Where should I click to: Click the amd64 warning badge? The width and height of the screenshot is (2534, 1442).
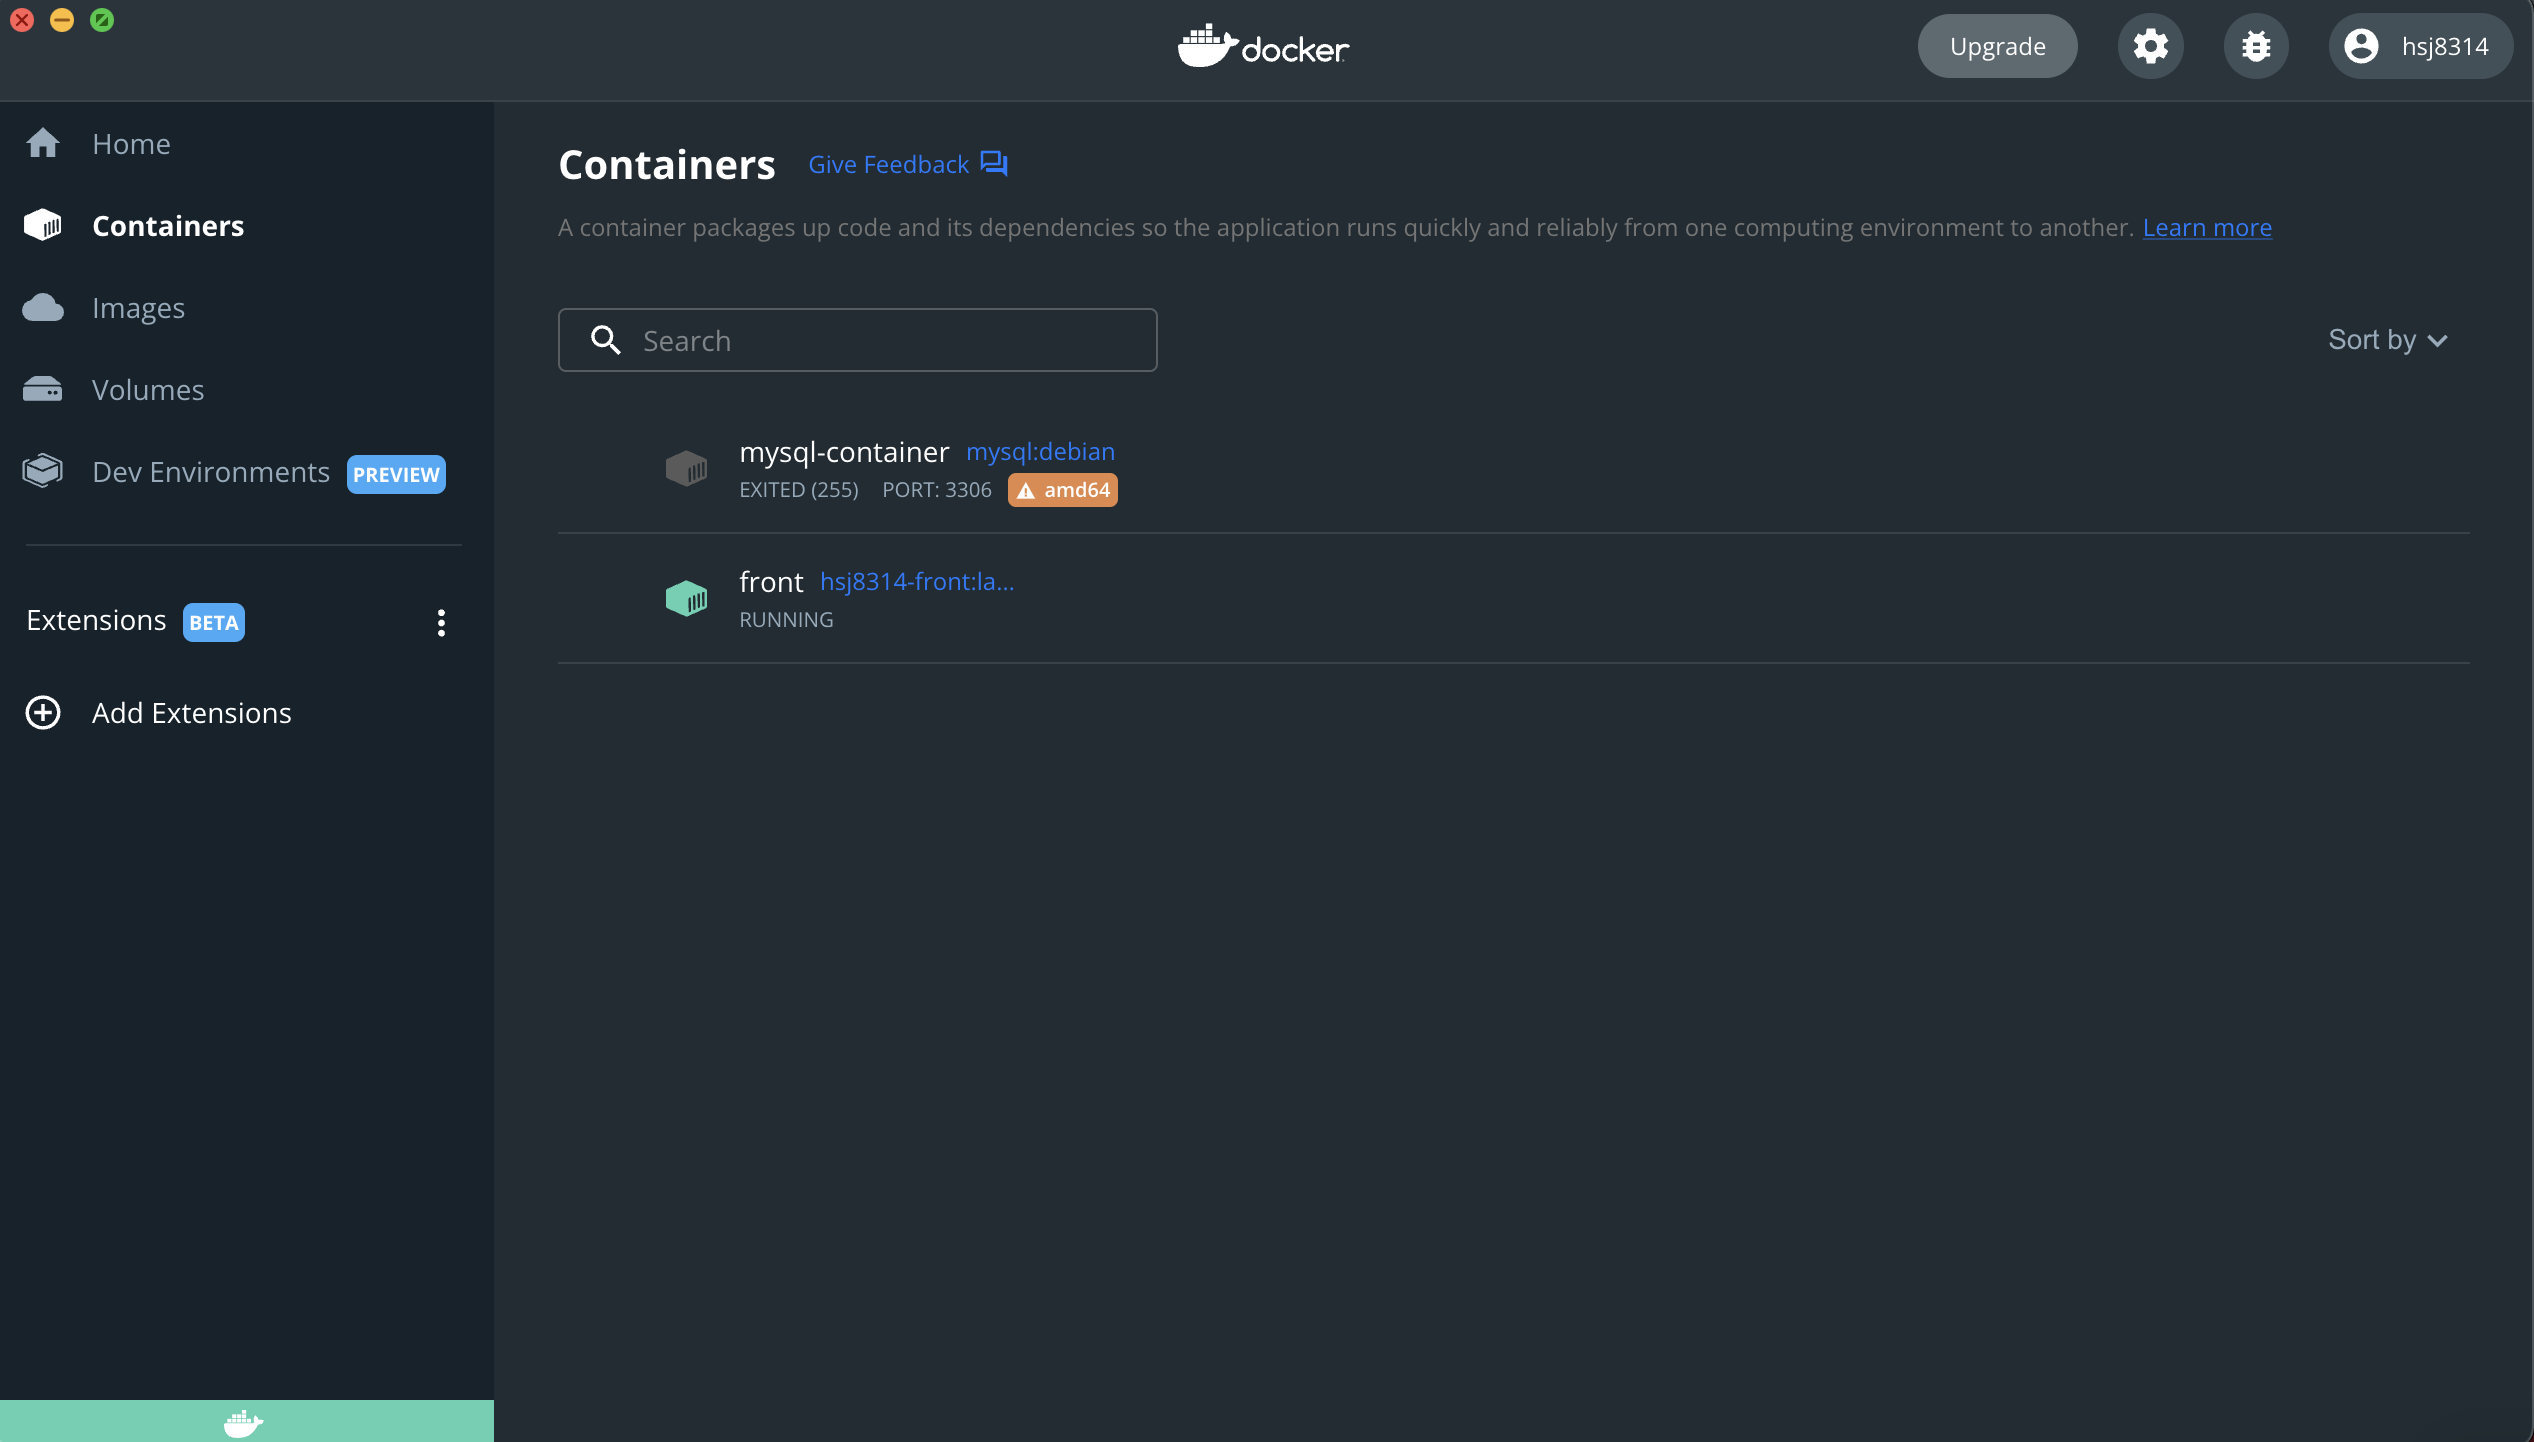1062,490
